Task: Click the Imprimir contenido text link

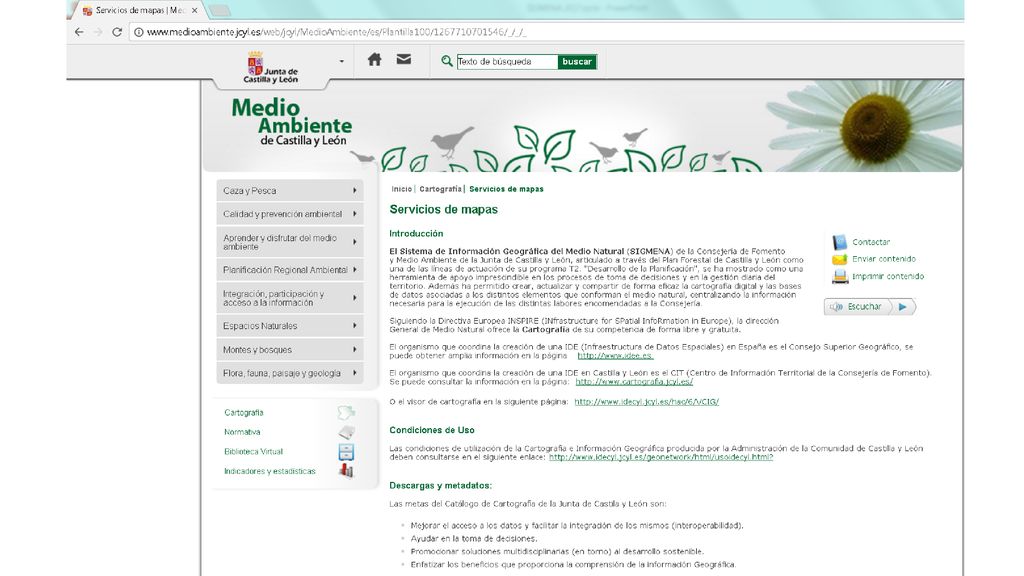Action: pos(888,276)
